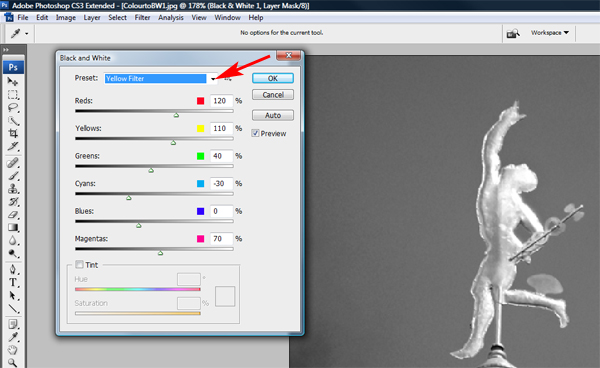The width and height of the screenshot is (600, 368).
Task: Uncheck the Preview checkbox
Action: click(255, 133)
